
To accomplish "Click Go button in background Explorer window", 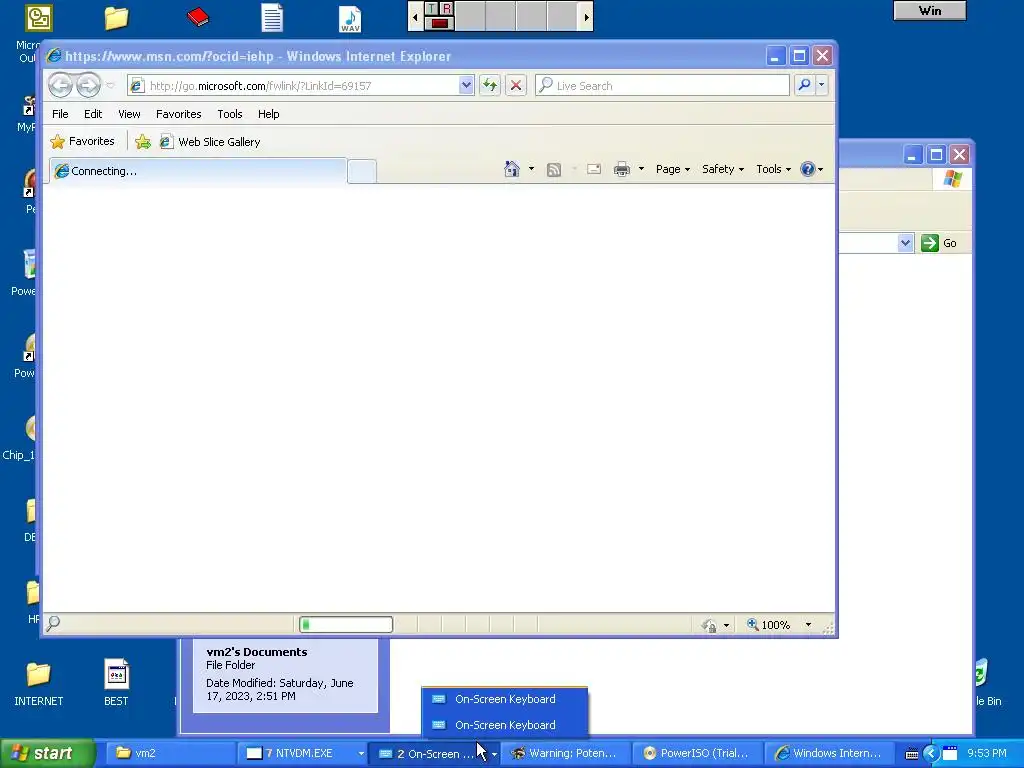I will point(939,243).
